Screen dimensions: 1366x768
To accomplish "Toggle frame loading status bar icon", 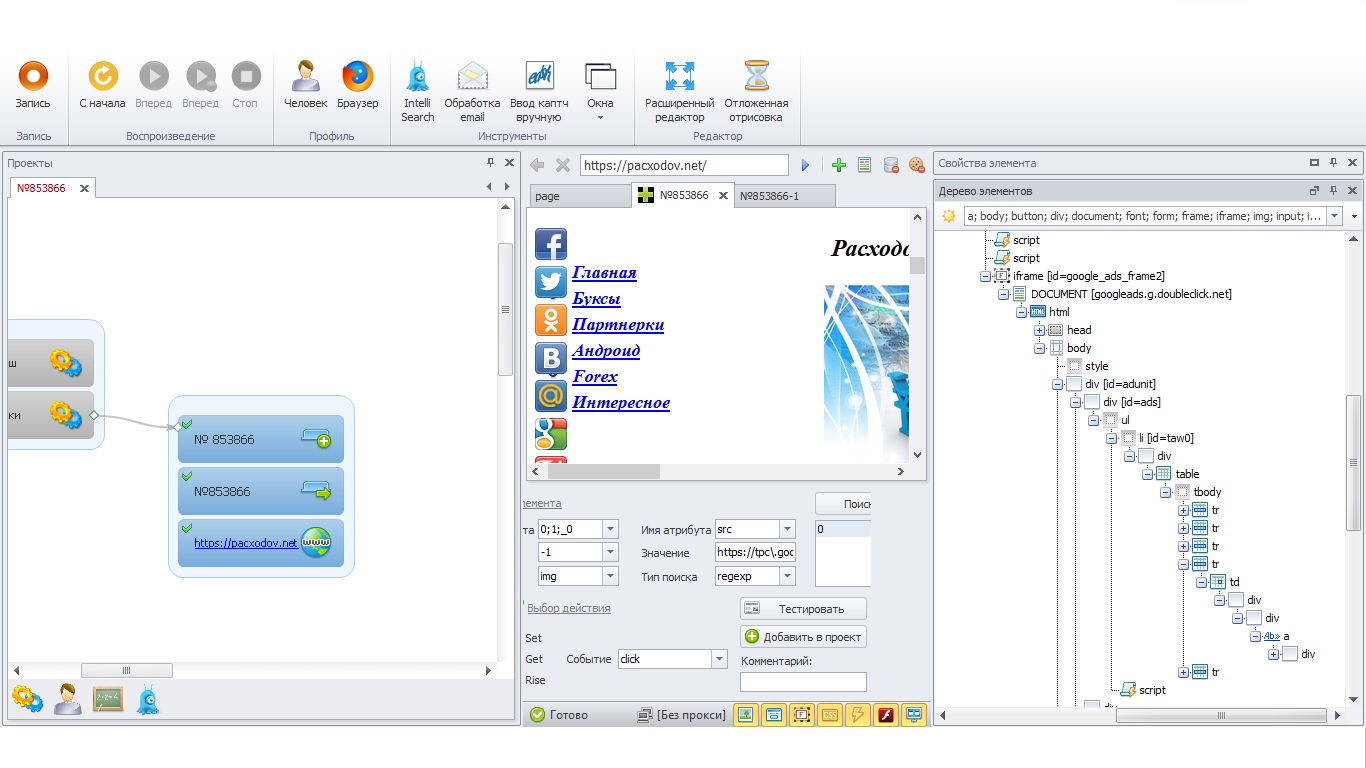I will coord(802,714).
